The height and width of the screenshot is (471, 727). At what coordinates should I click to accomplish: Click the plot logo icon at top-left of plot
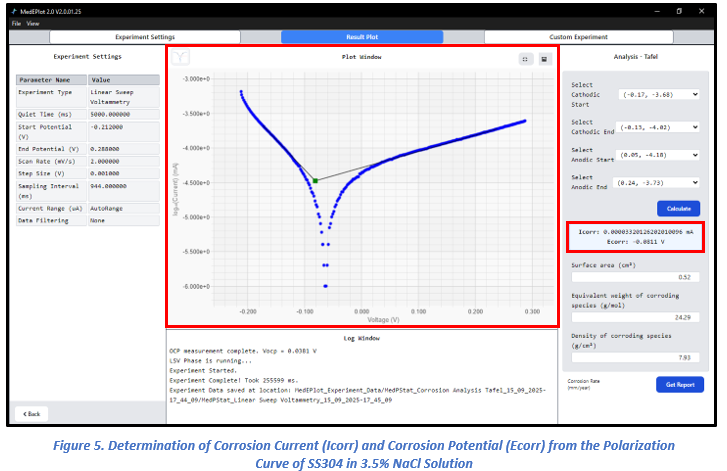(x=180, y=58)
